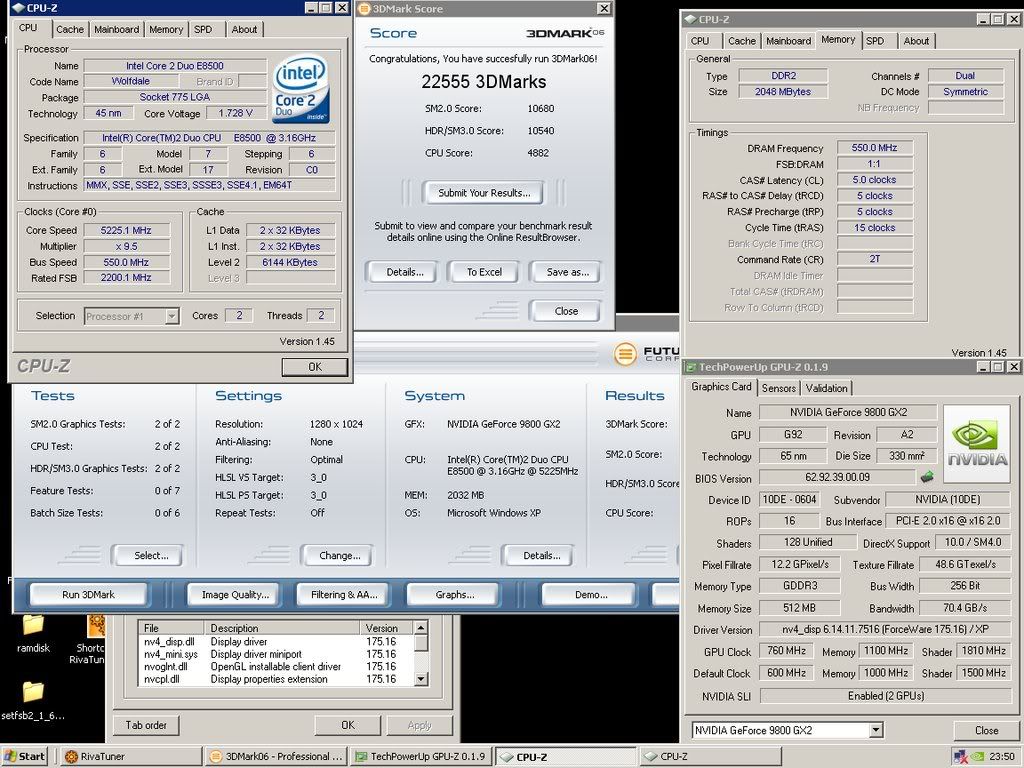The height and width of the screenshot is (768, 1024).
Task: Select the nvoglnt.dll row
Action: pos(277,666)
